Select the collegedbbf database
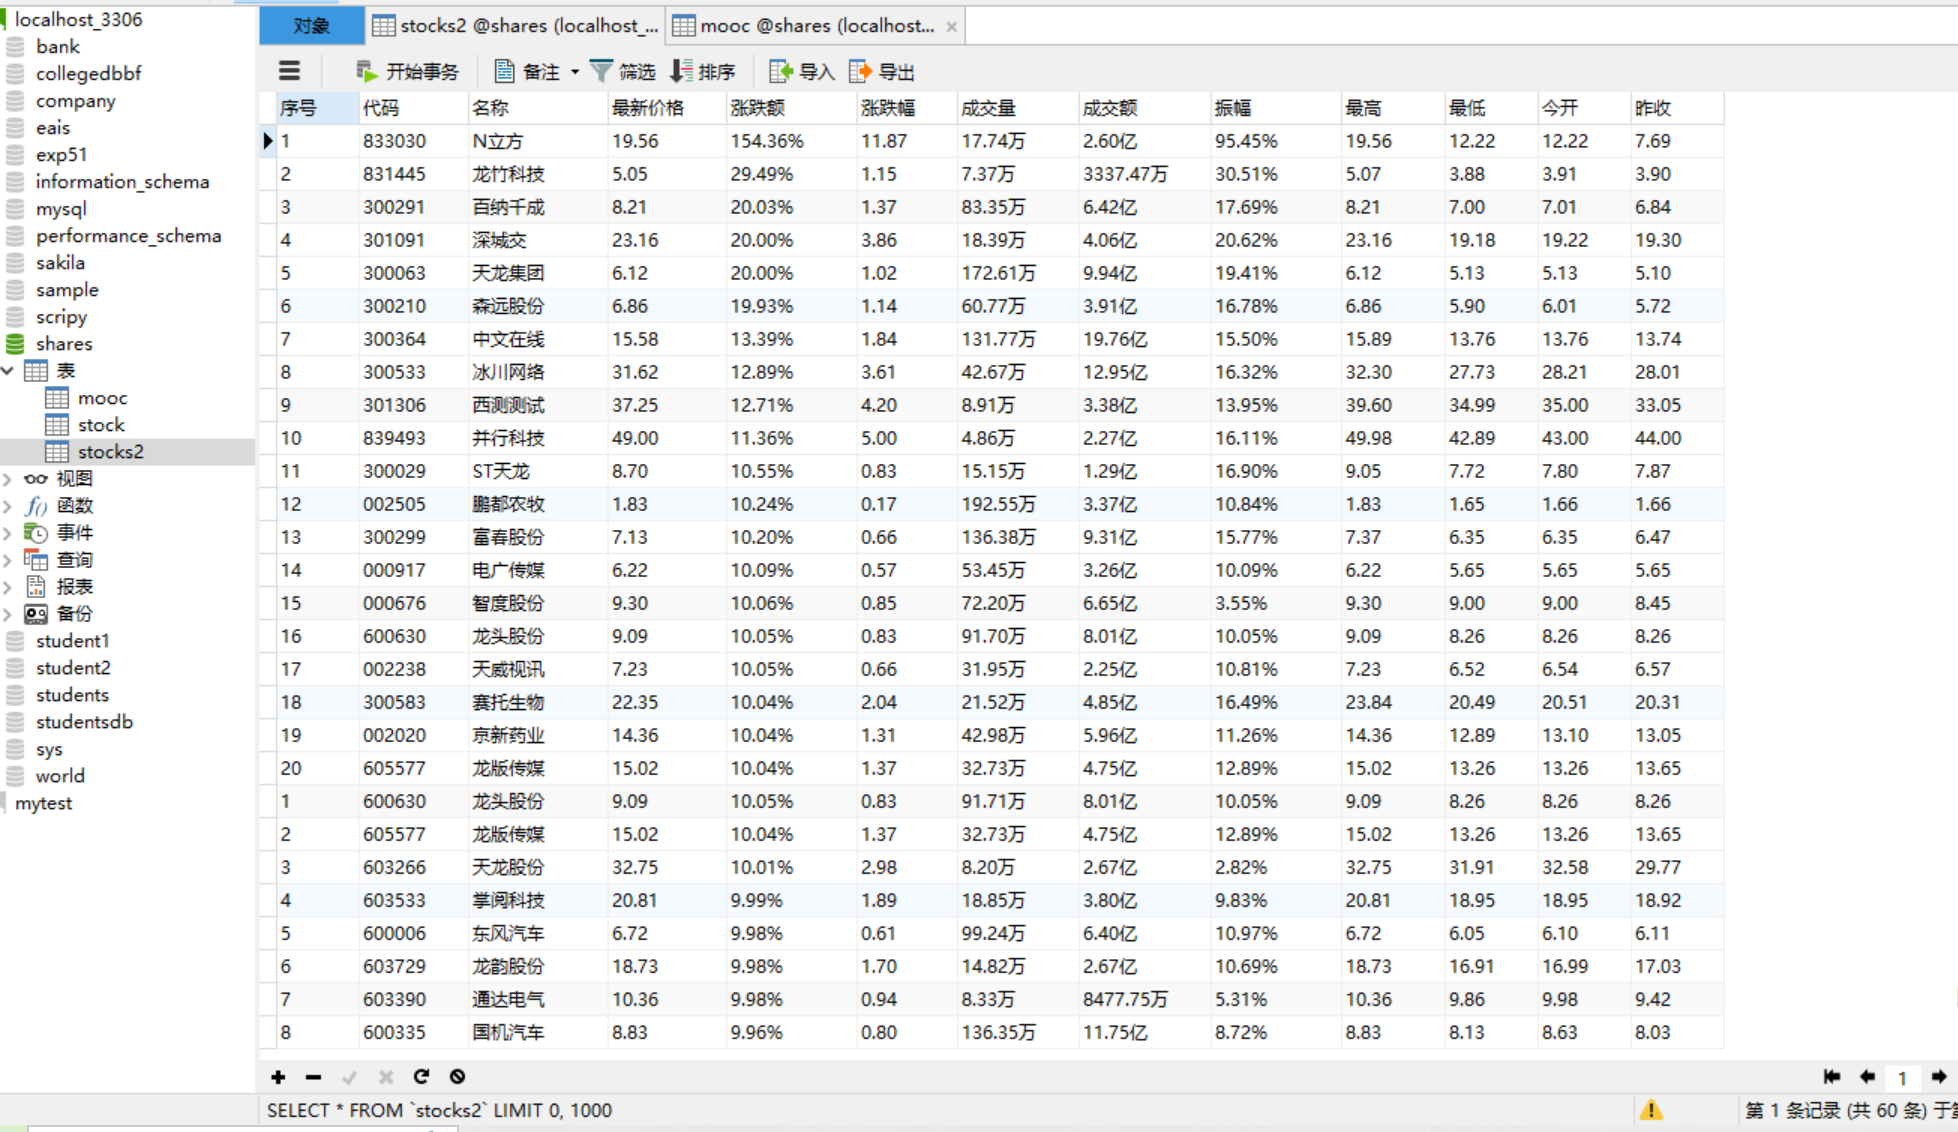This screenshot has width=1958, height=1132. point(88,74)
